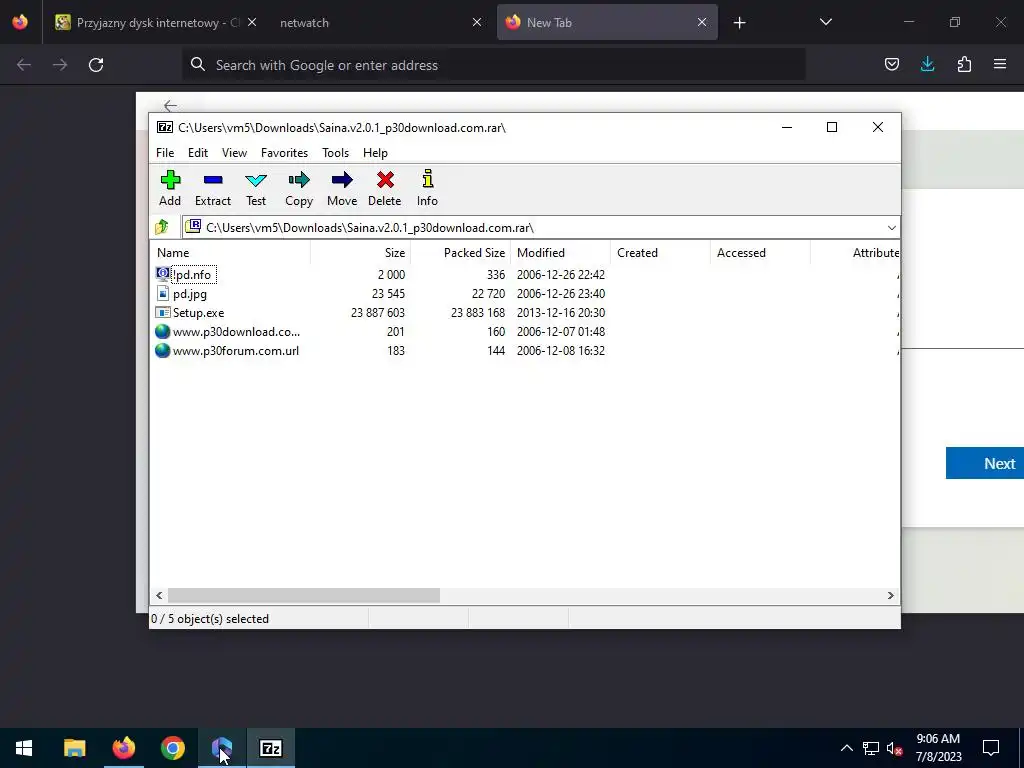
Task: Open Google Chrome from taskbar
Action: [173, 748]
